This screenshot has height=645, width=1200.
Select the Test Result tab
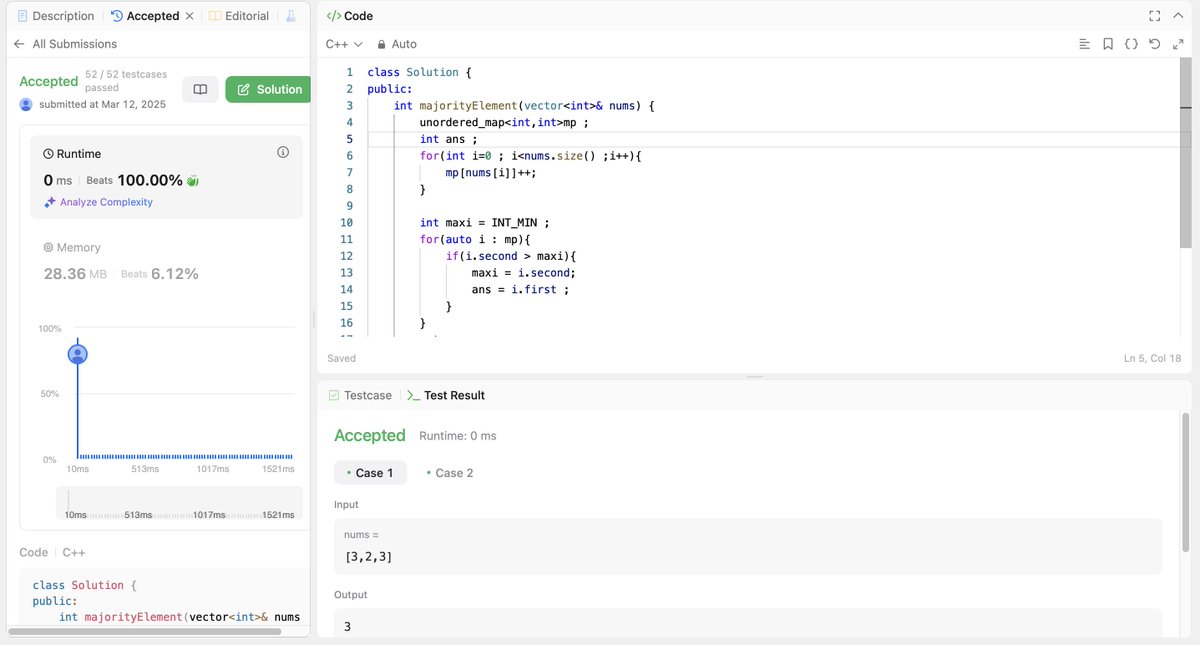point(446,395)
